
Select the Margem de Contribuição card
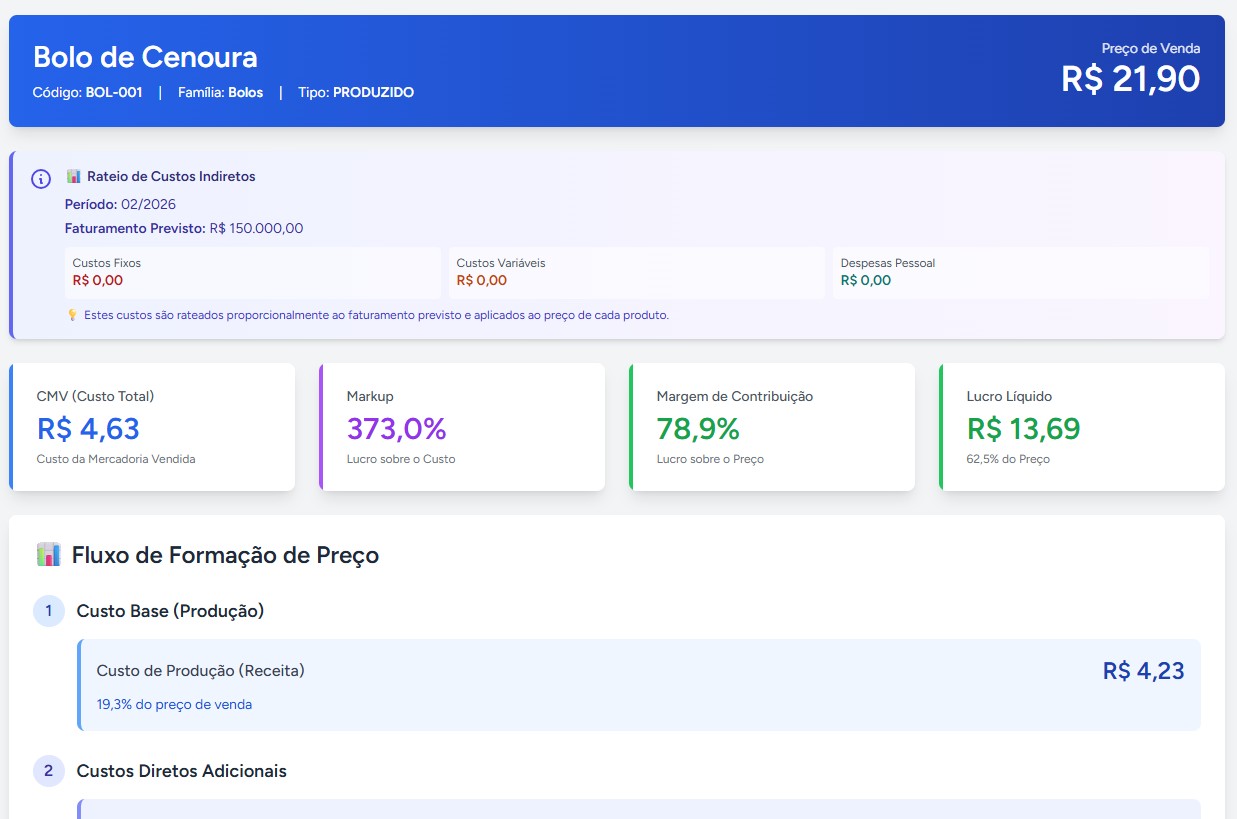[772, 427]
